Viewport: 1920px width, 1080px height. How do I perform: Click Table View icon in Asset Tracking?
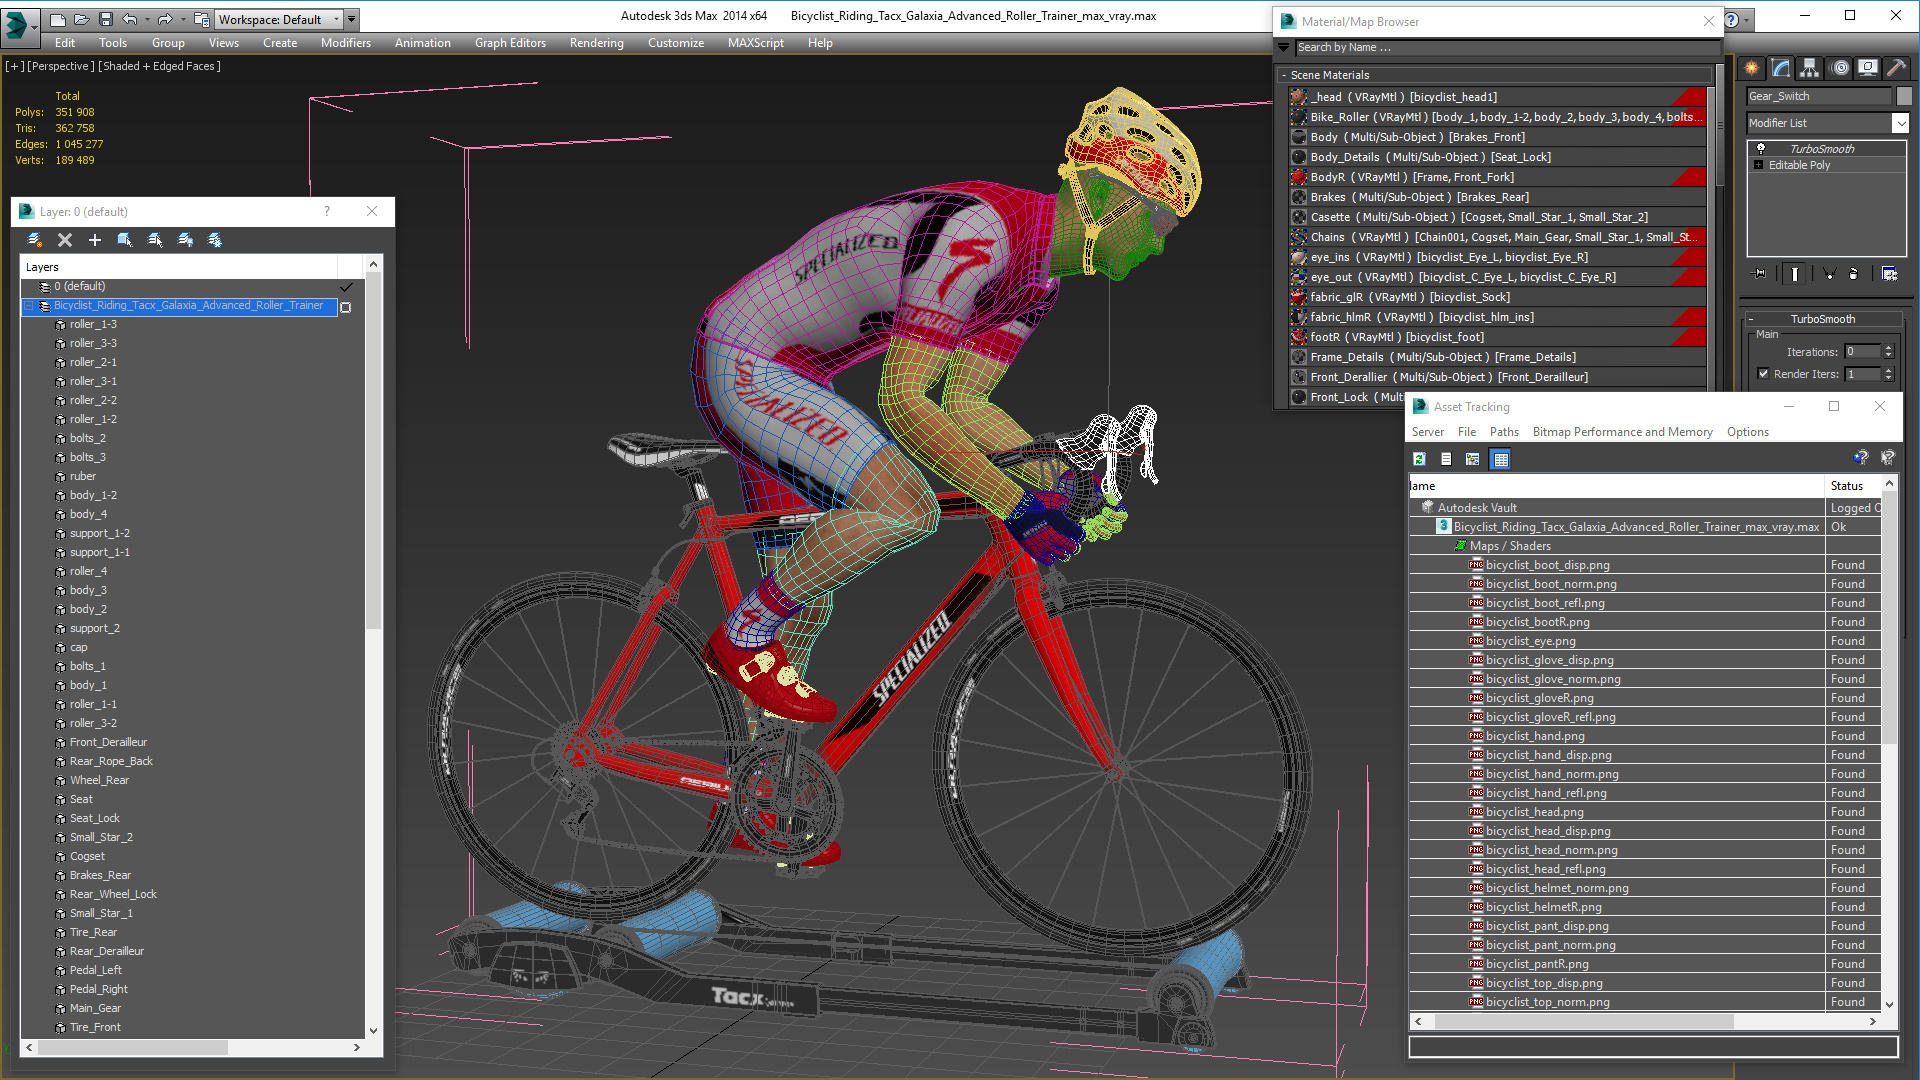(x=1500, y=459)
